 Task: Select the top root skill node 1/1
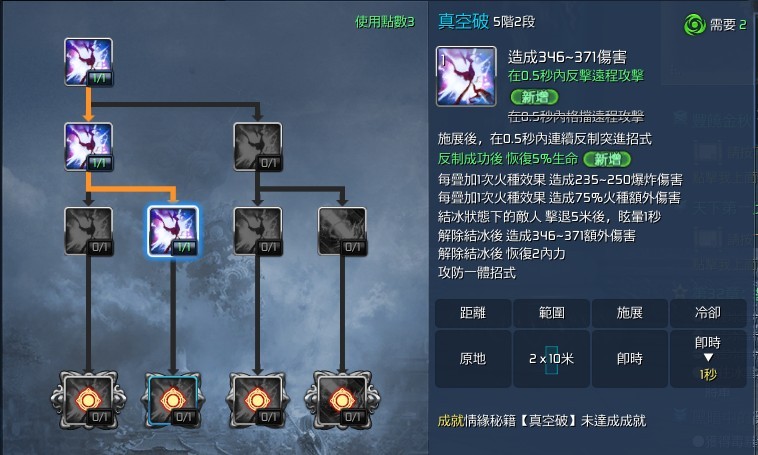click(88, 62)
